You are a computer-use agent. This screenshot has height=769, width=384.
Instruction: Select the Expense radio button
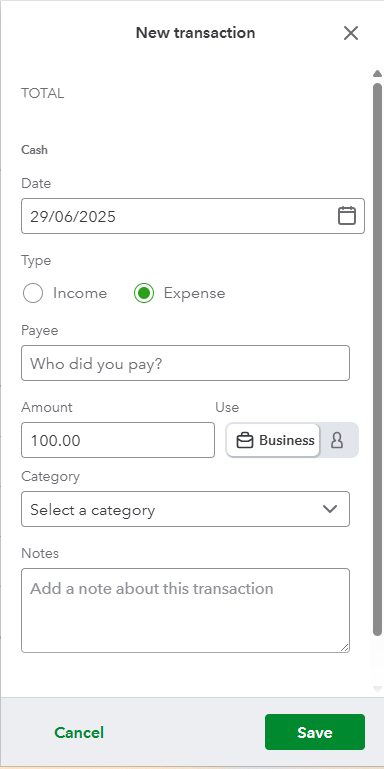pyautogui.click(x=144, y=293)
